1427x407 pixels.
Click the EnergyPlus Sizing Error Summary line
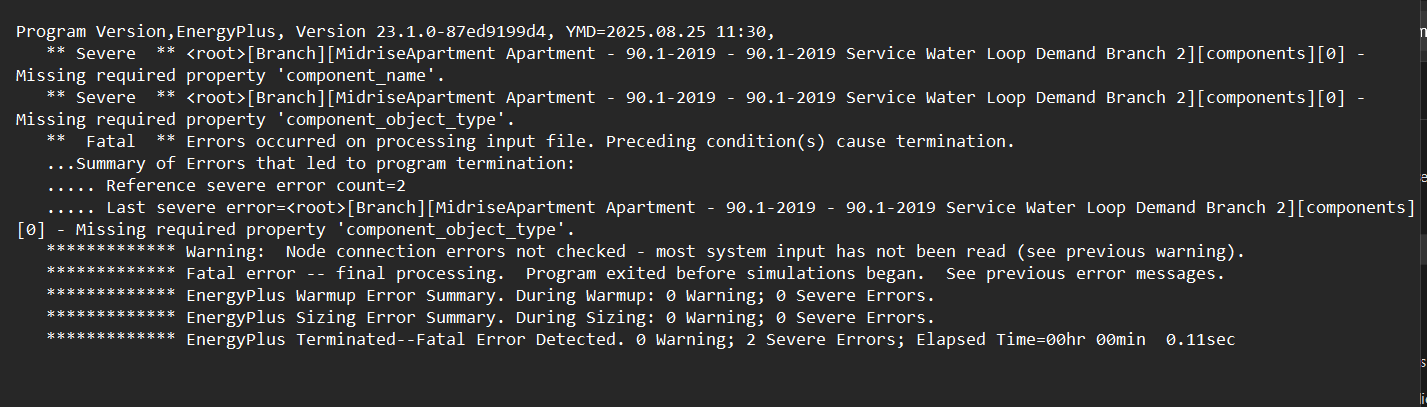(x=560, y=318)
